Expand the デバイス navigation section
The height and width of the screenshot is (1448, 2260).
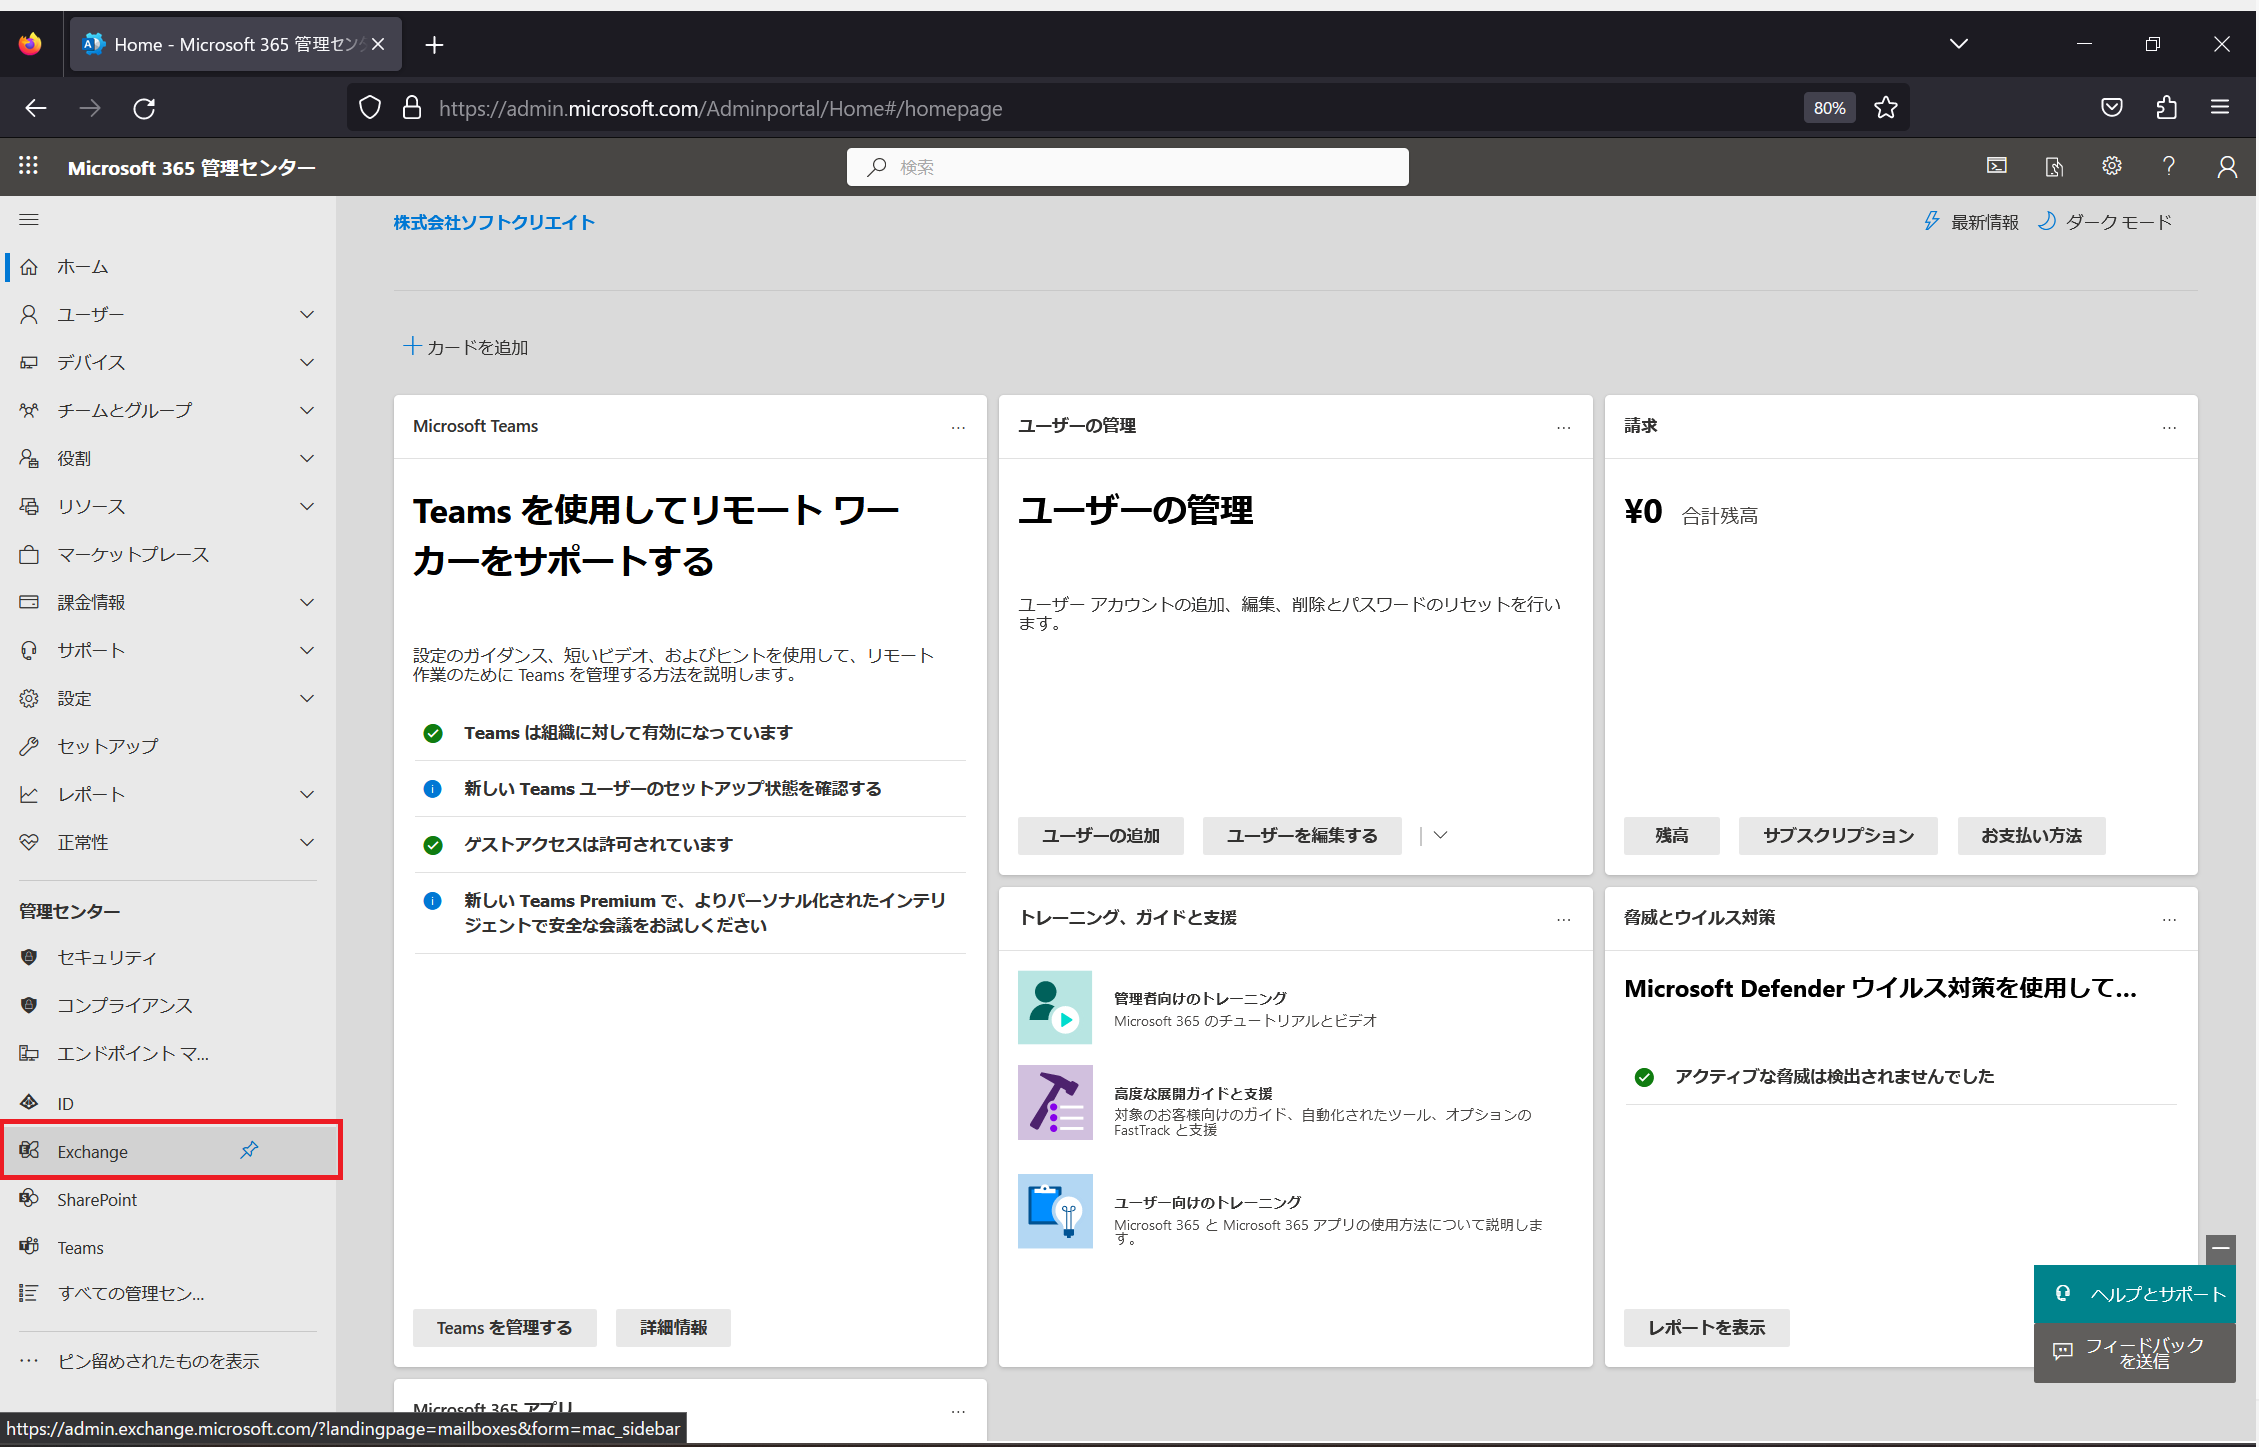point(307,363)
